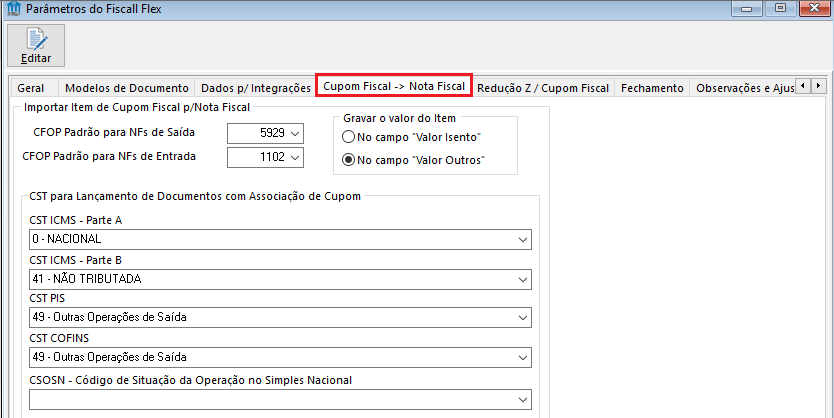Viewport: 834px width, 418px height.
Task: Click the CST COFINS "49 - Outras Operações de Saída" value
Action: click(110, 357)
